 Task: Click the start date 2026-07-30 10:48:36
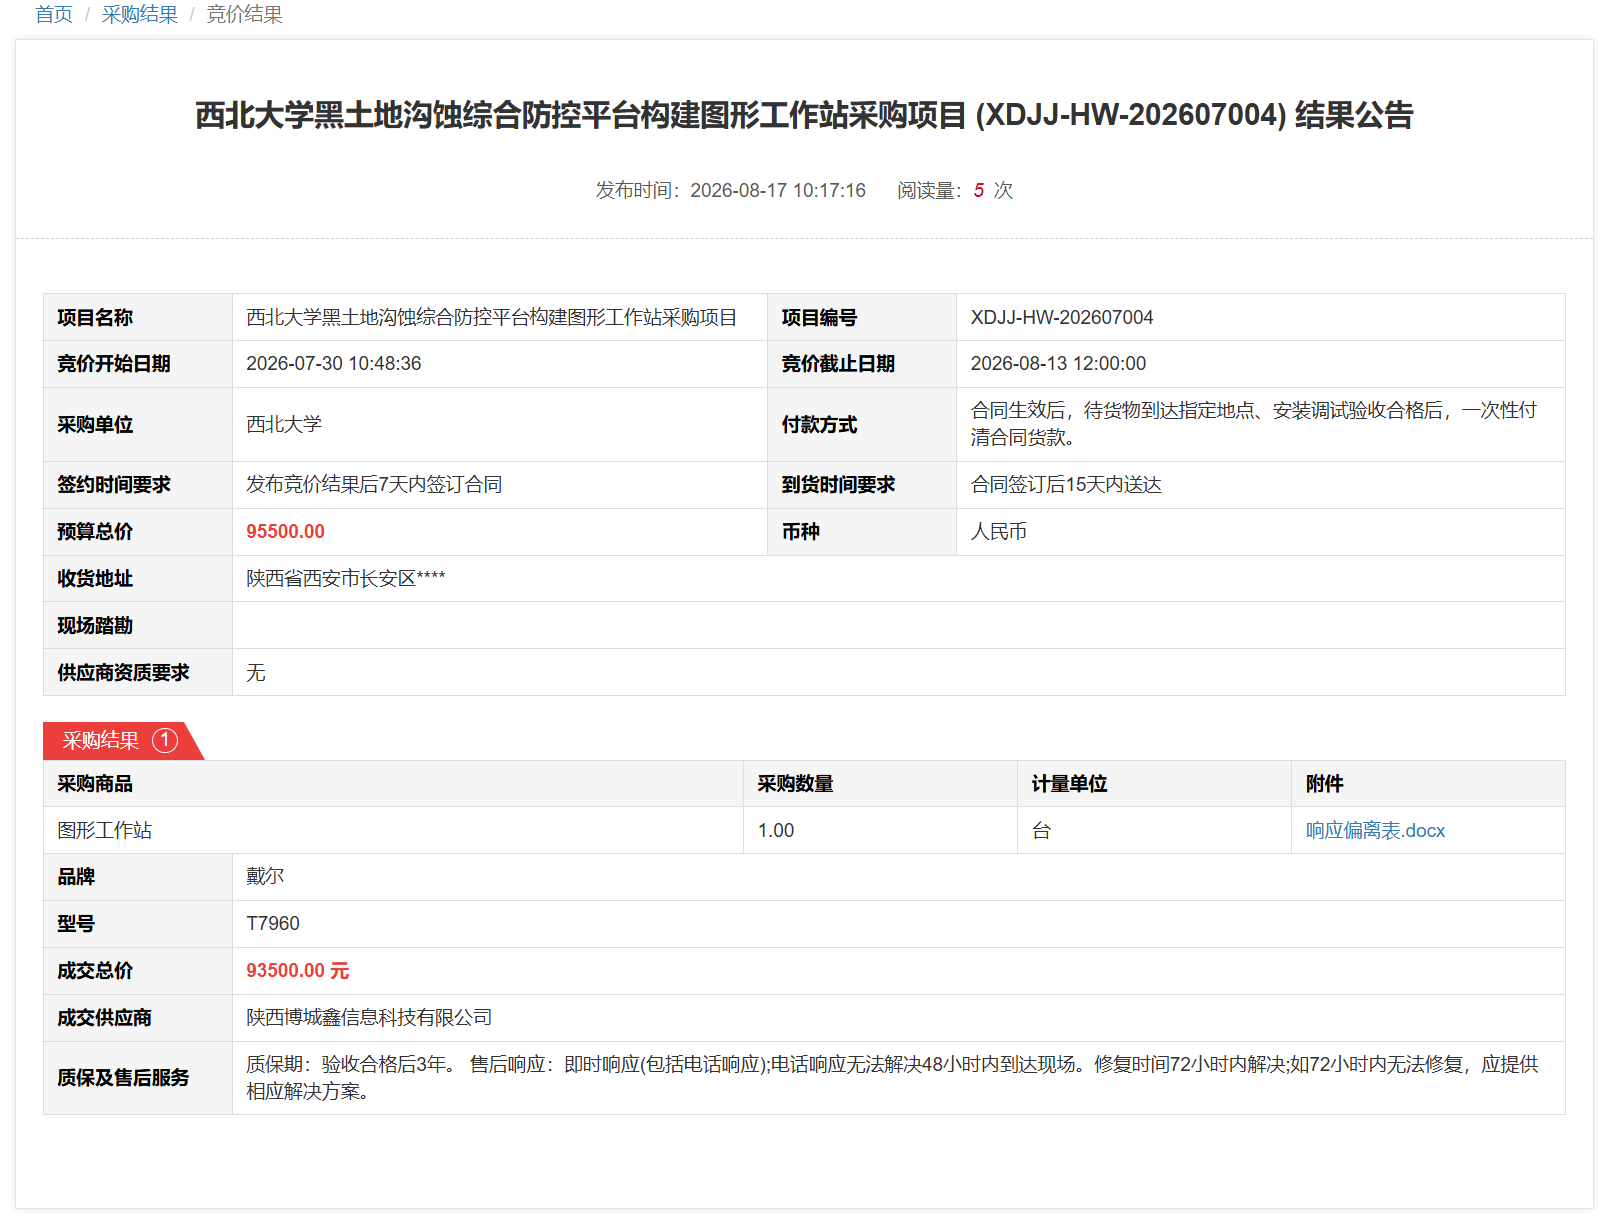(x=334, y=364)
